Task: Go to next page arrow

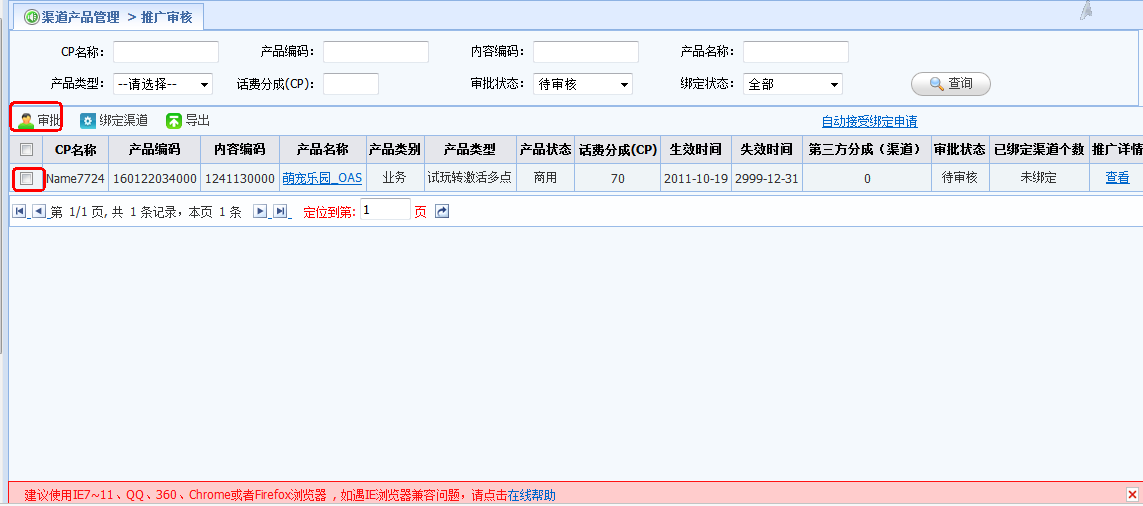Action: click(x=260, y=212)
